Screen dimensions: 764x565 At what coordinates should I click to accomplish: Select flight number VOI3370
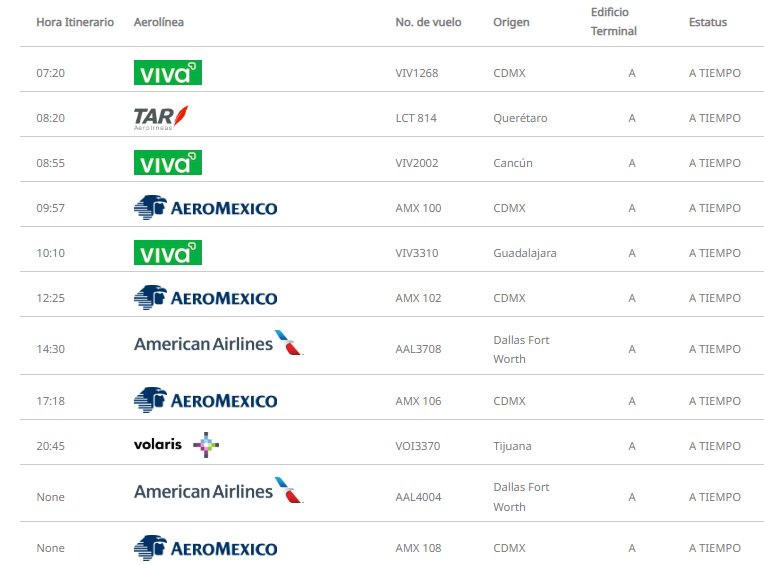click(418, 446)
